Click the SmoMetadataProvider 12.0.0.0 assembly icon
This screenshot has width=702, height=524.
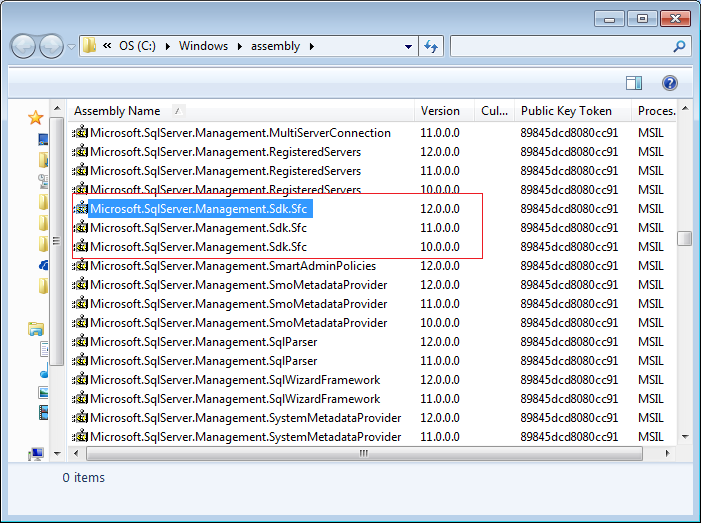[80, 284]
